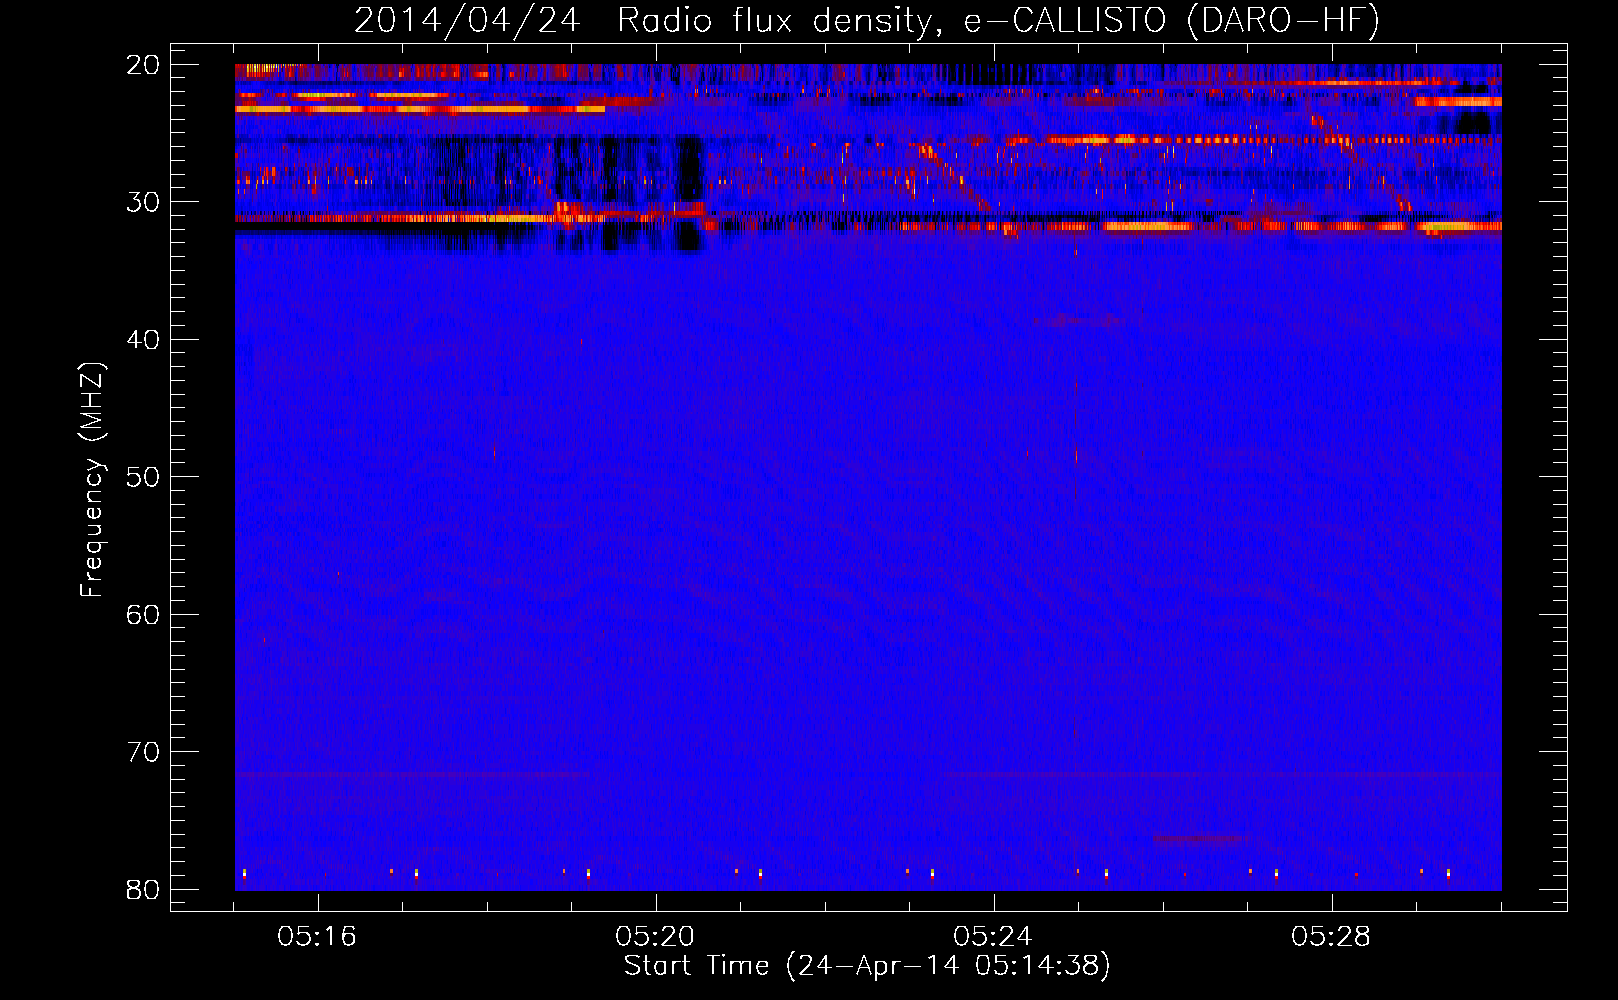
Task: Click the "Frequency (MHZ)" axis label
Action: click(x=92, y=480)
